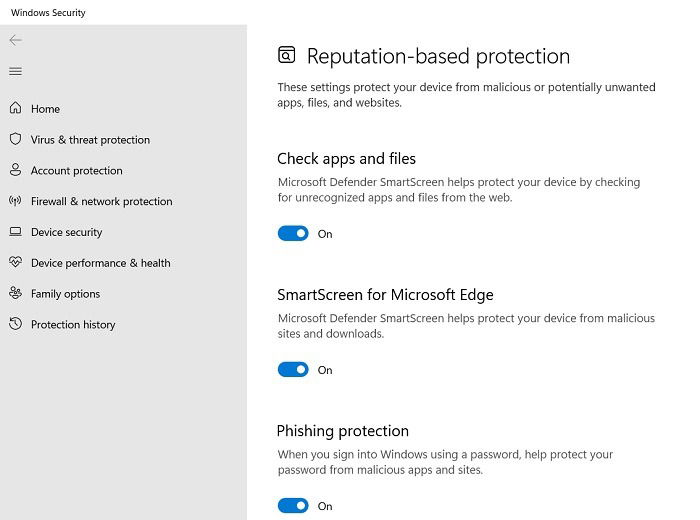The height and width of the screenshot is (520, 700).
Task: Open the Protection history section
Action: (x=73, y=324)
